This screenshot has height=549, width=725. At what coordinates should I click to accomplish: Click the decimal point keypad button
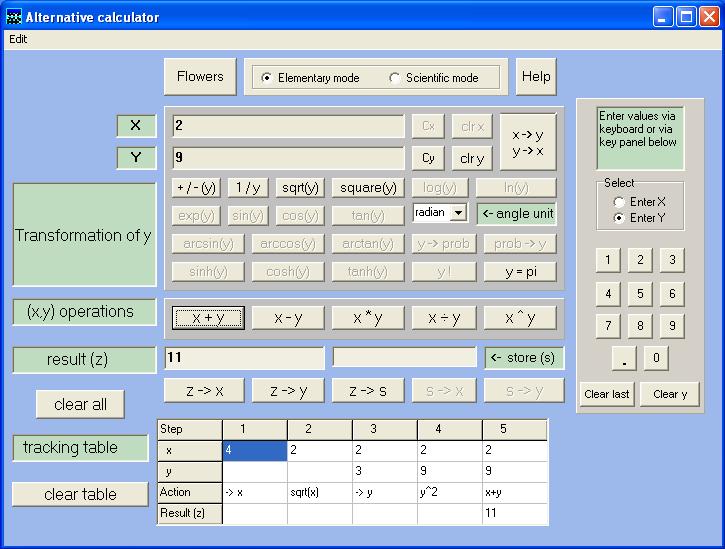click(624, 358)
